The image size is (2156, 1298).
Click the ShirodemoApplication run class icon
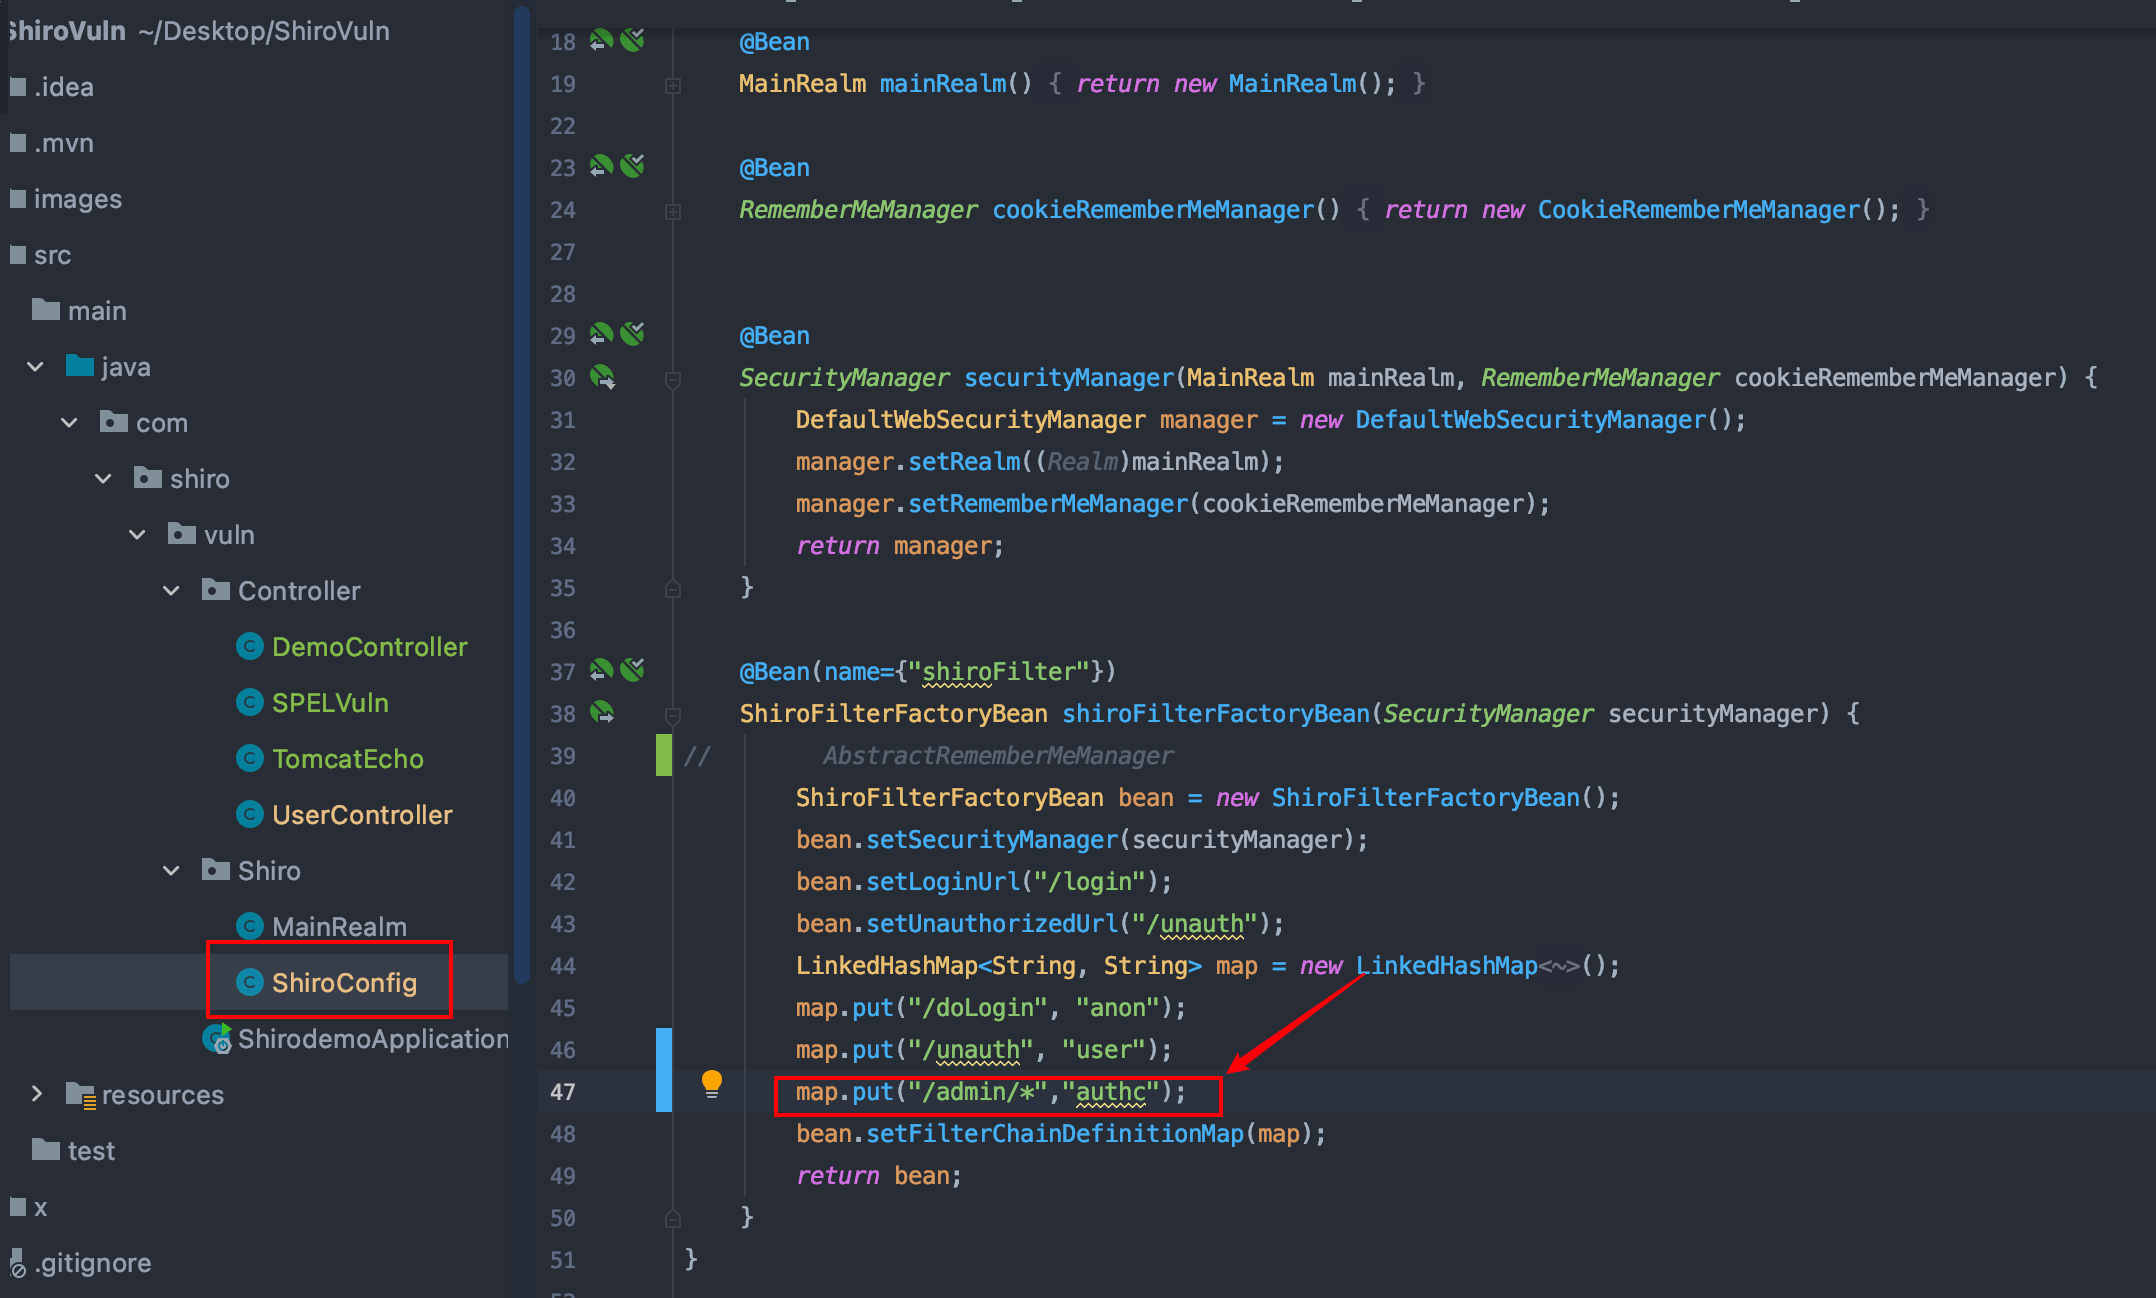(x=218, y=1039)
